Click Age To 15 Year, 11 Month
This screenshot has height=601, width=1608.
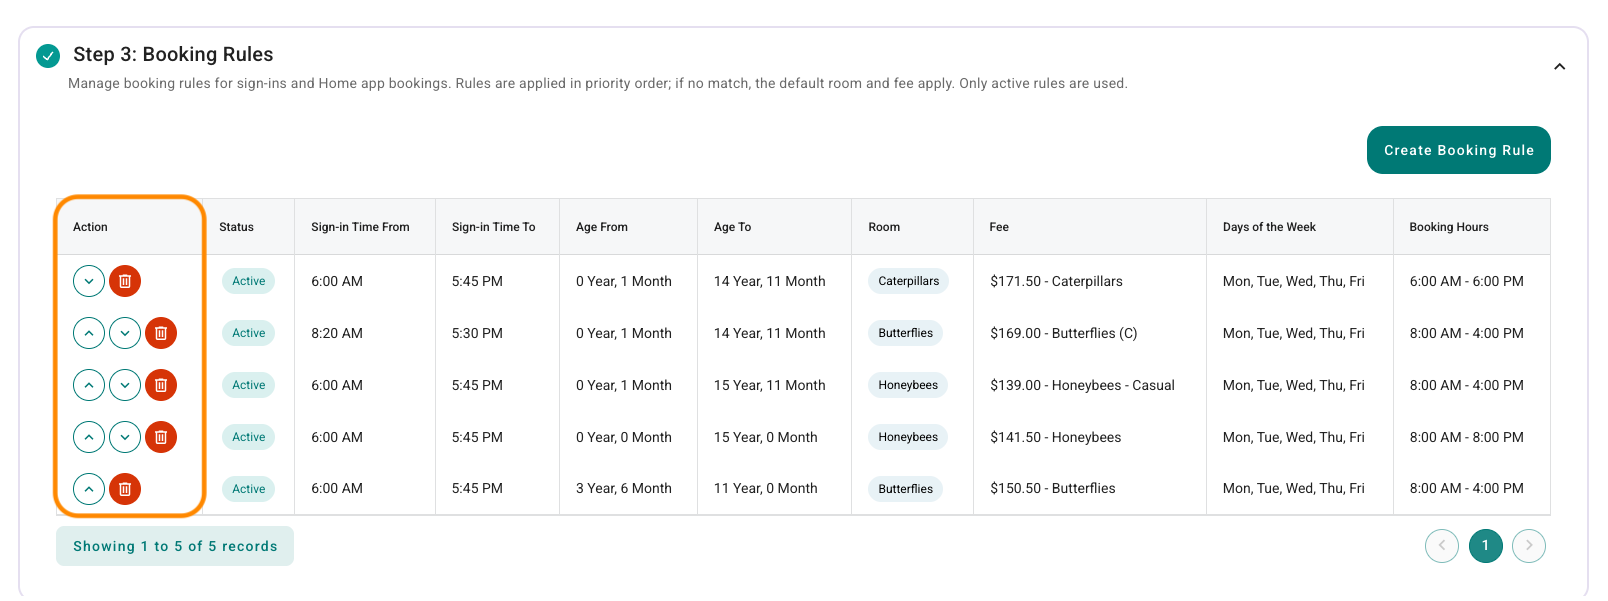click(x=770, y=385)
